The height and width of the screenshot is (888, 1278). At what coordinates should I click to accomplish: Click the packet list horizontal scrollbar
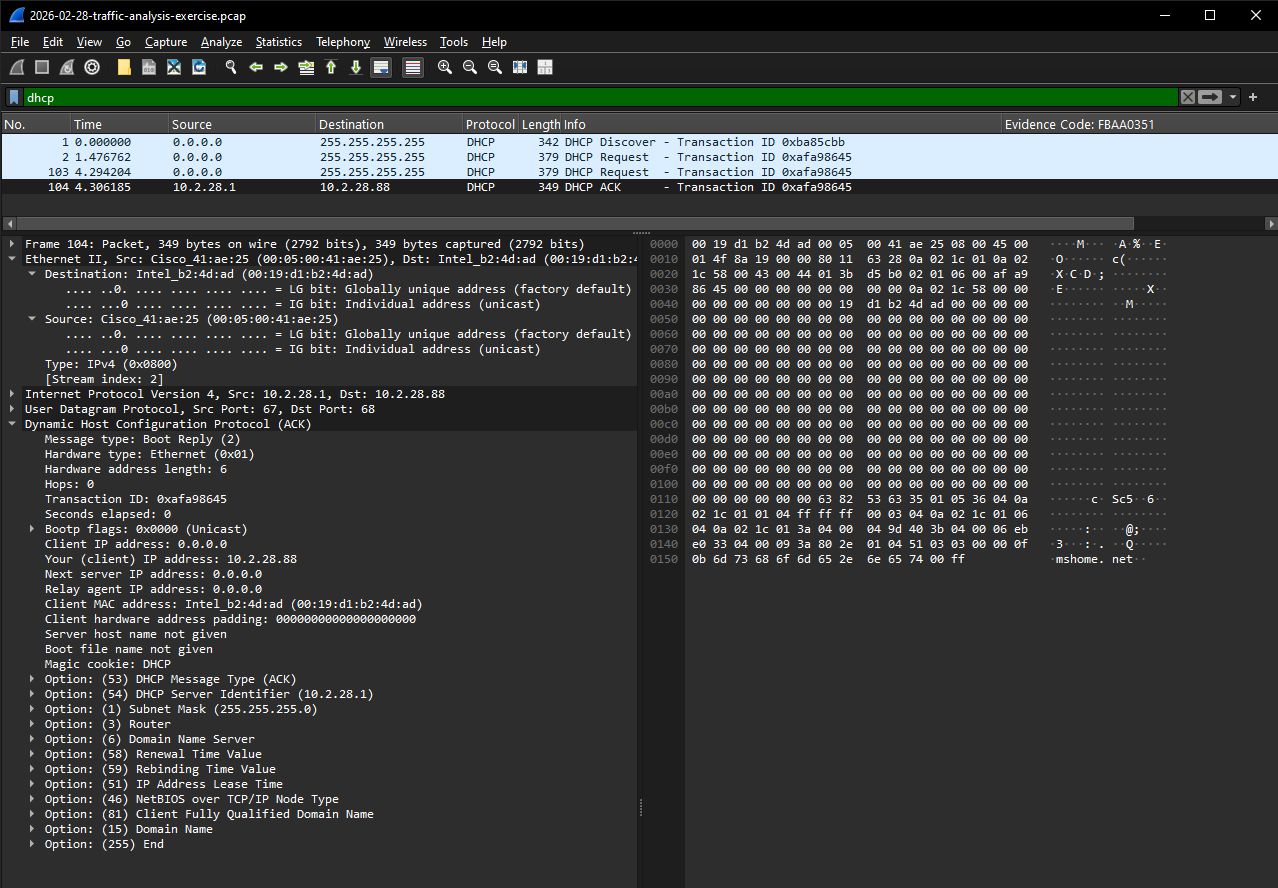[575, 223]
